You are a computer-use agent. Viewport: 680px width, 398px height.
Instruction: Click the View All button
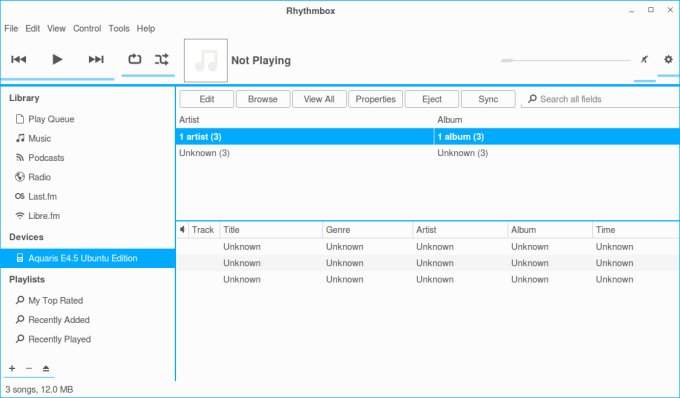[x=319, y=99]
